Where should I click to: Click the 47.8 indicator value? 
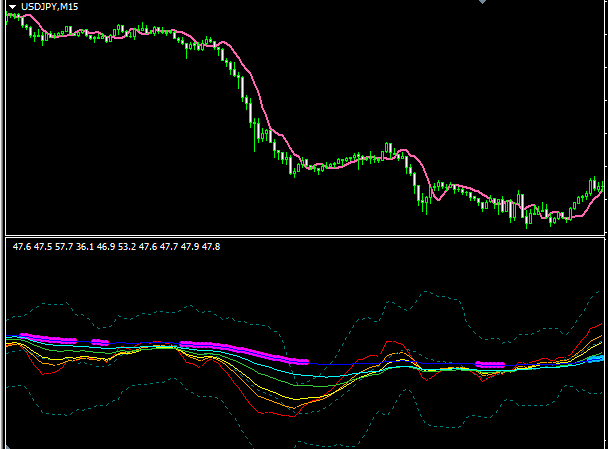point(211,247)
